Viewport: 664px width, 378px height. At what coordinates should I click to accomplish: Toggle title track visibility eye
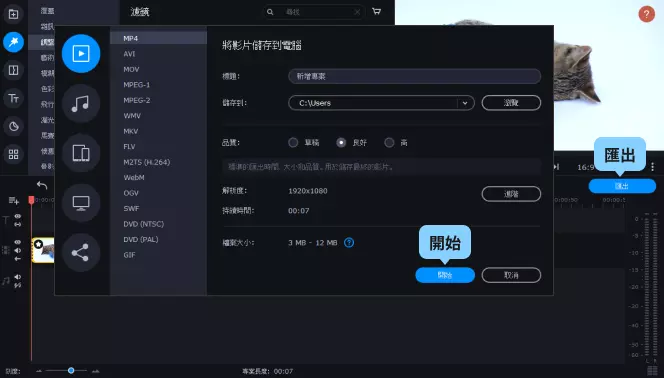point(17,216)
